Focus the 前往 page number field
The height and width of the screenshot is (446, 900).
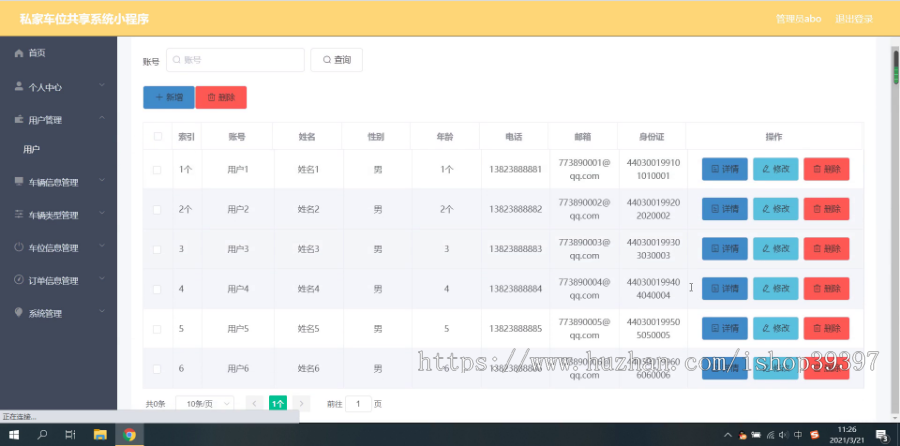359,404
